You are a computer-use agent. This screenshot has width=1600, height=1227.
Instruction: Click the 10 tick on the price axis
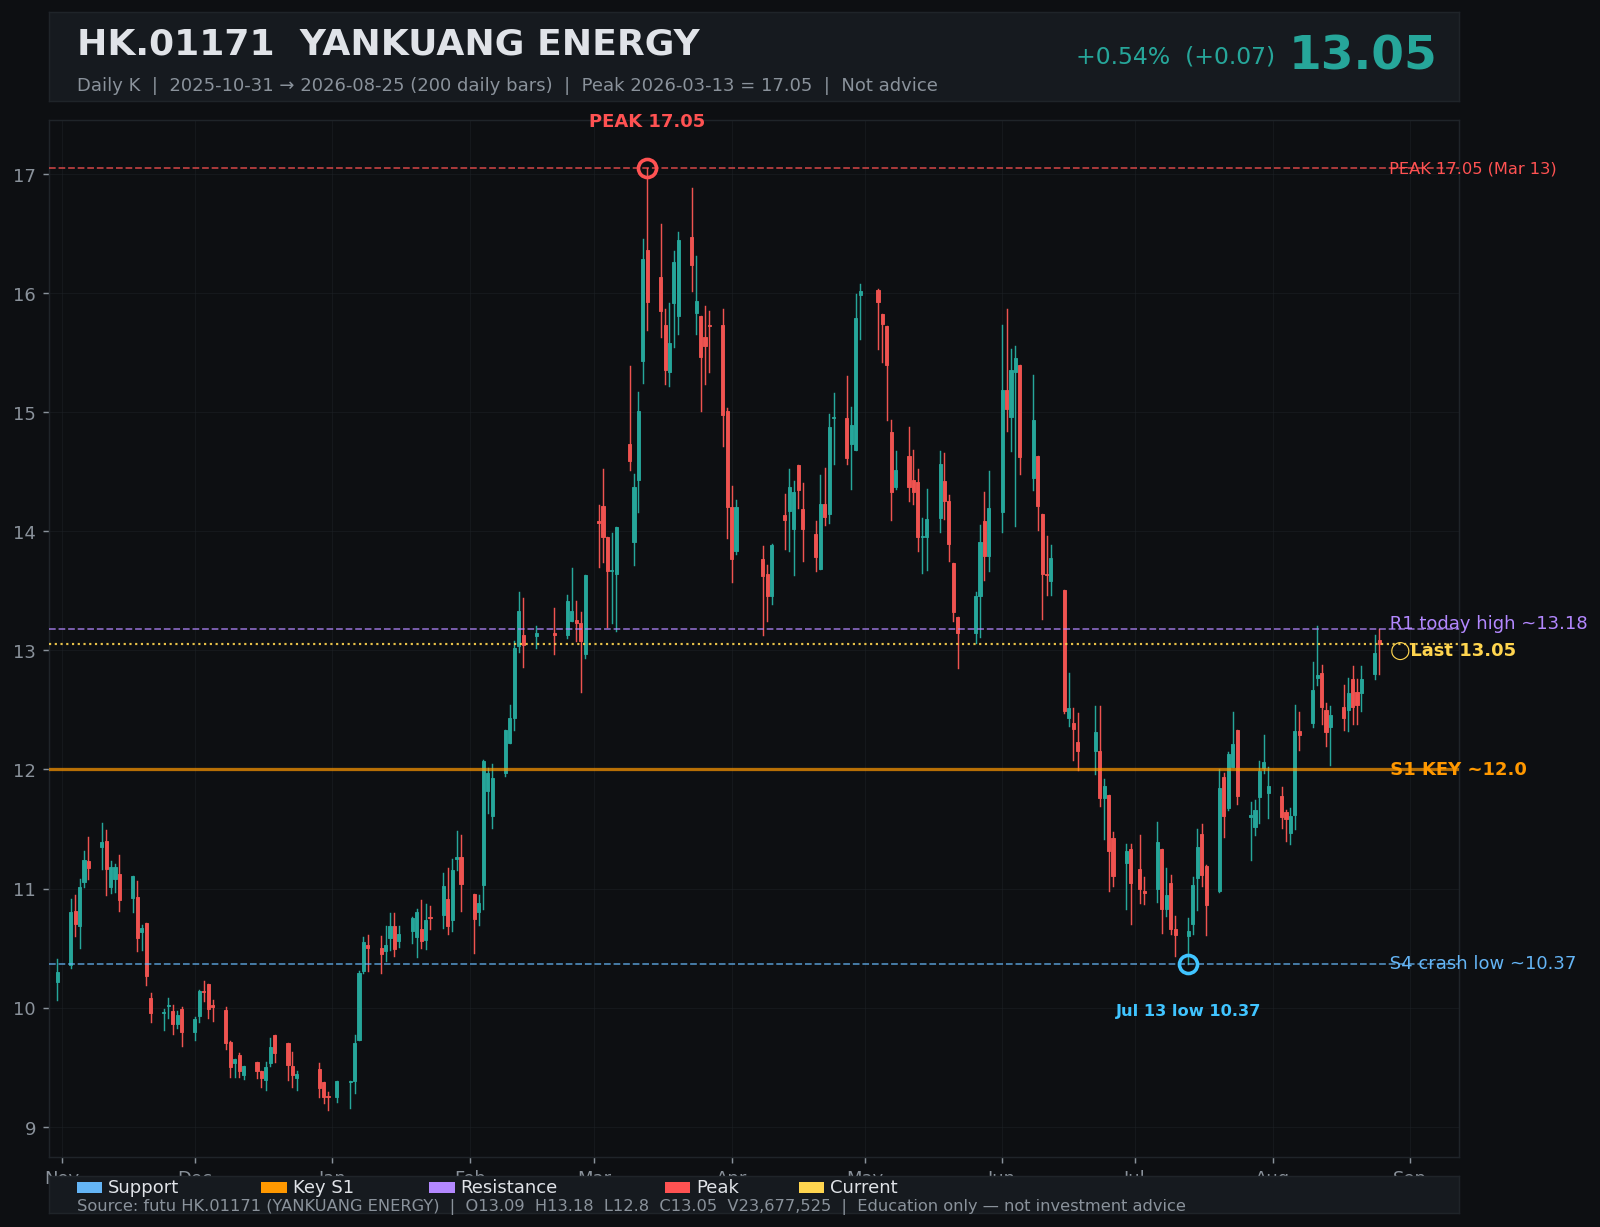click(x=24, y=1008)
